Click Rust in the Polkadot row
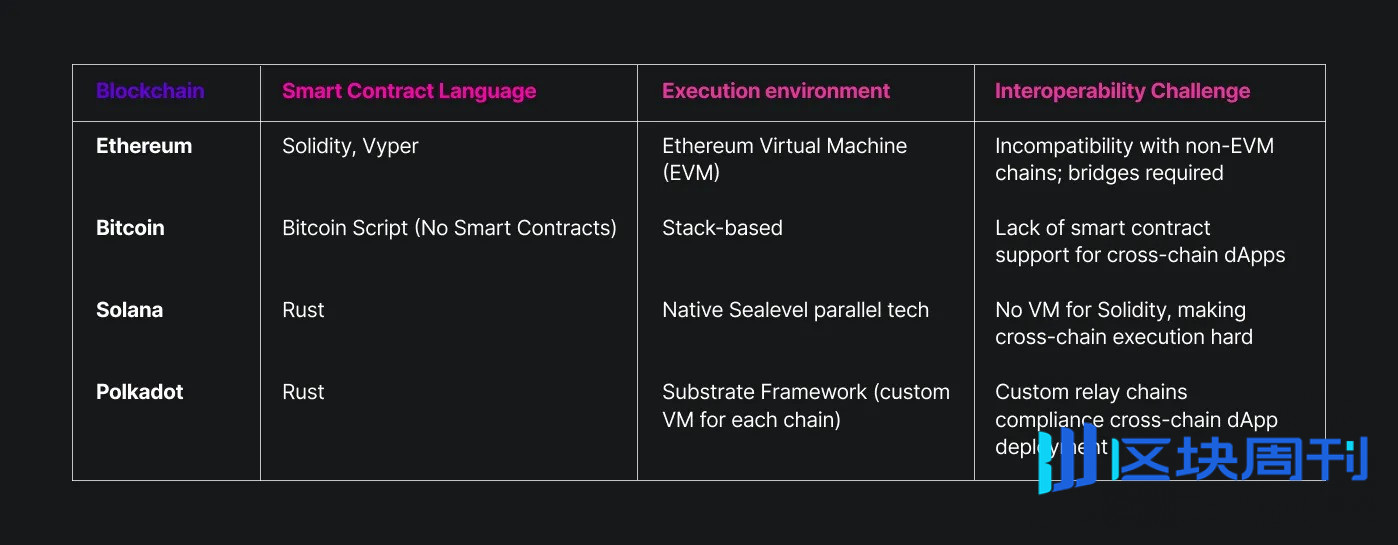1398x545 pixels. click(303, 392)
